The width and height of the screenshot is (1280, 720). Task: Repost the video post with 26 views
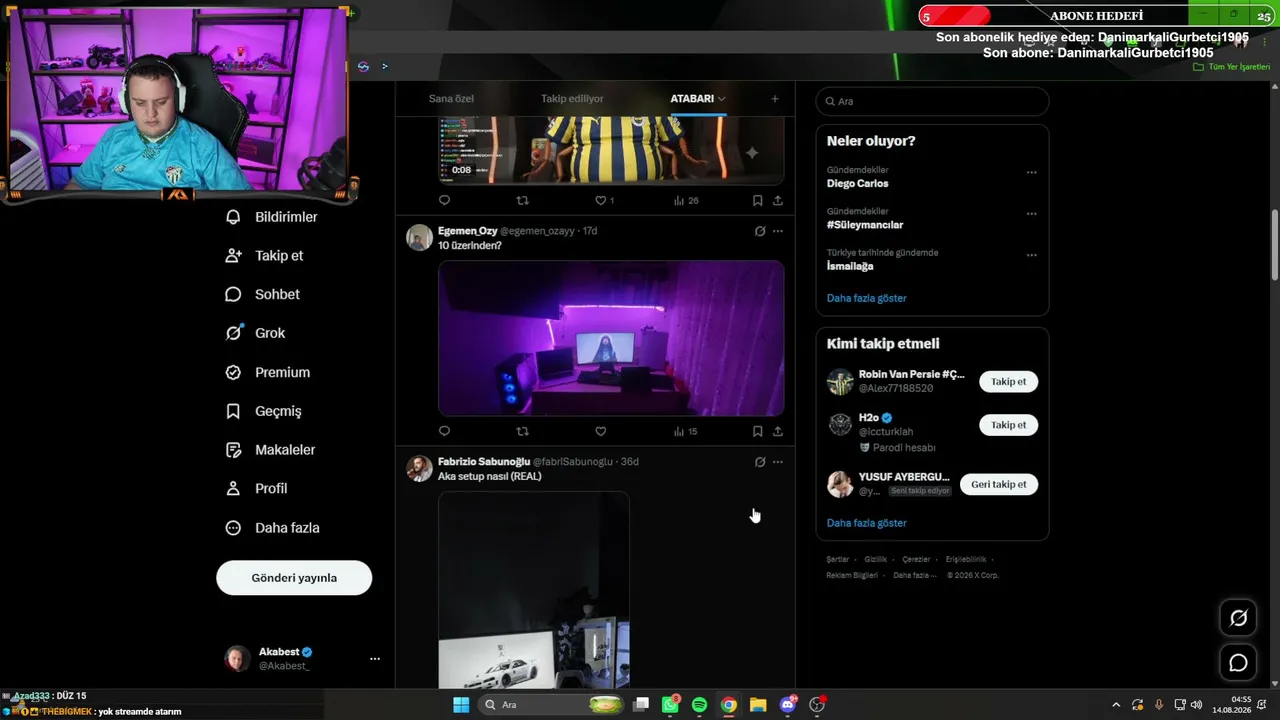[522, 200]
